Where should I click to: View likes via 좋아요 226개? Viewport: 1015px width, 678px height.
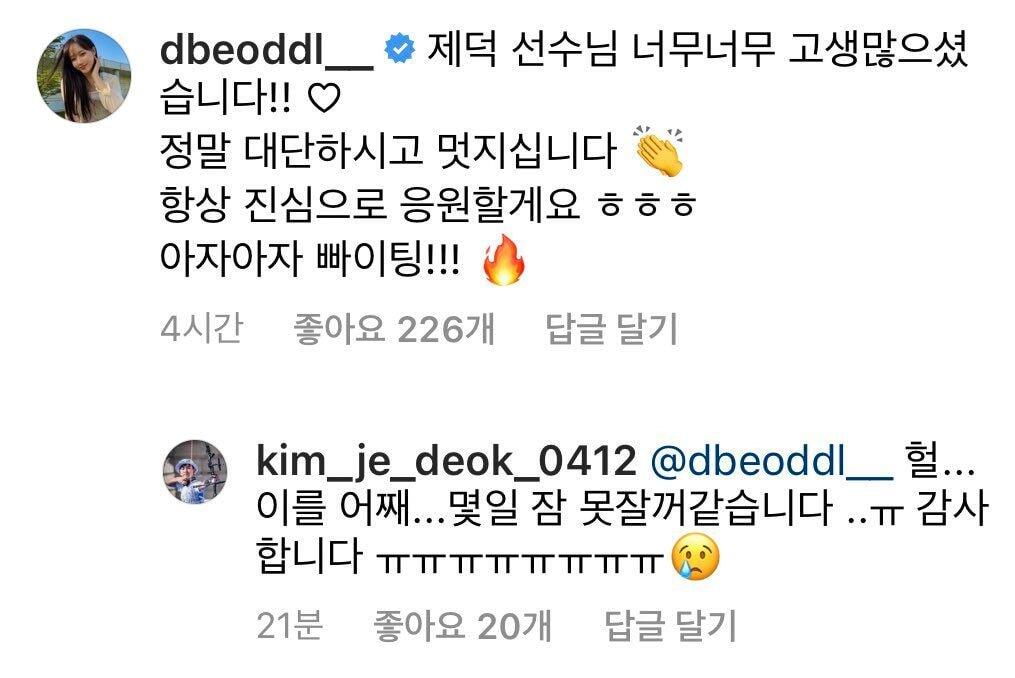[394, 328]
